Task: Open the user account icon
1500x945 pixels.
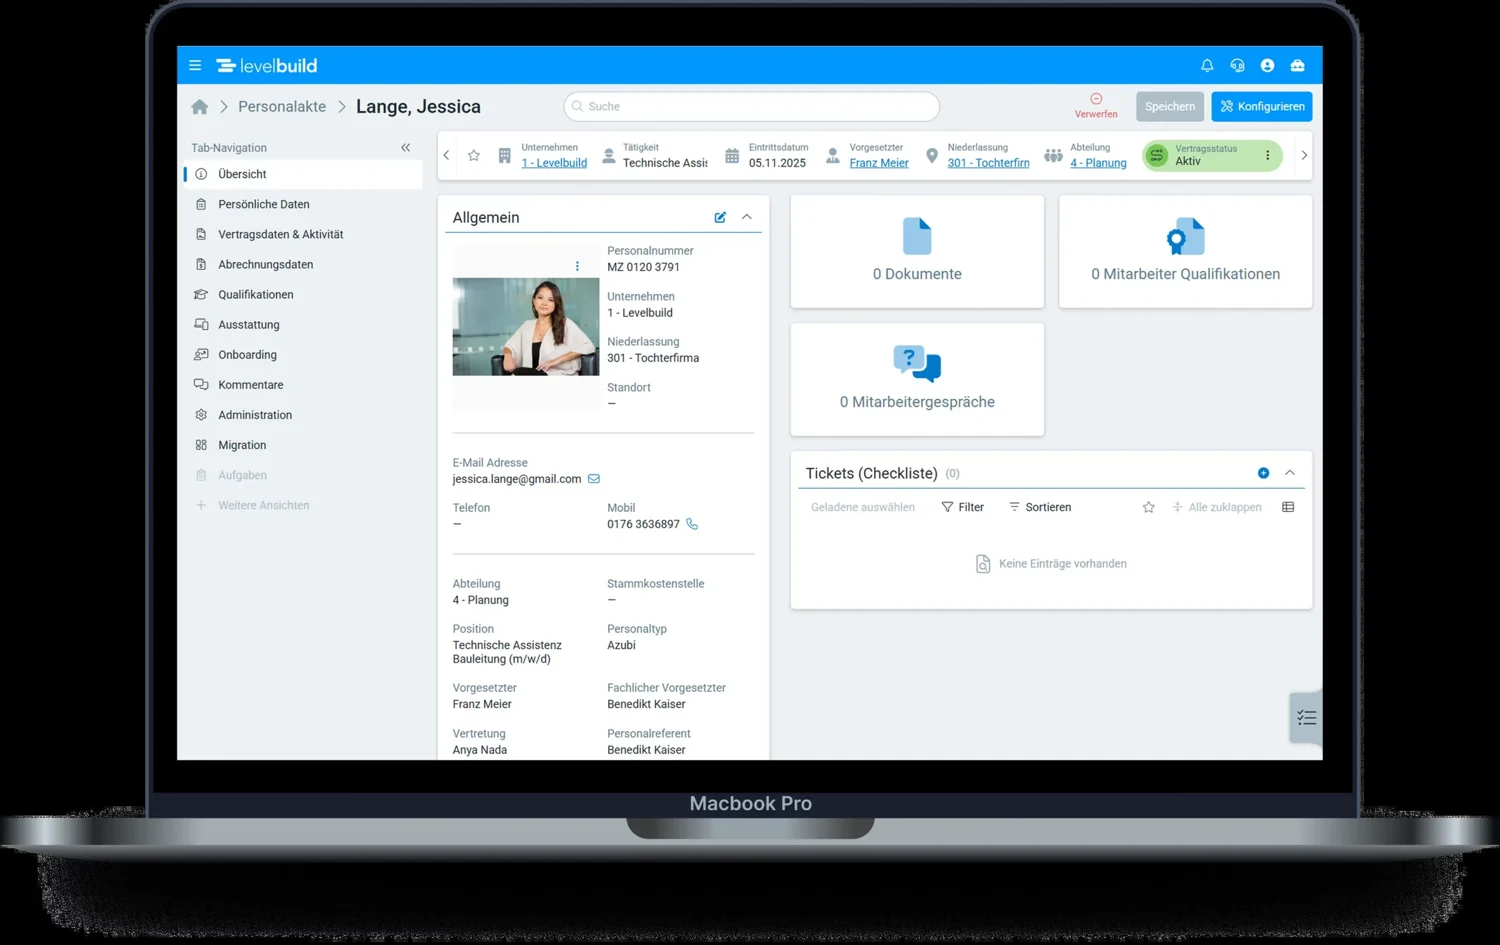Action: [1267, 66]
